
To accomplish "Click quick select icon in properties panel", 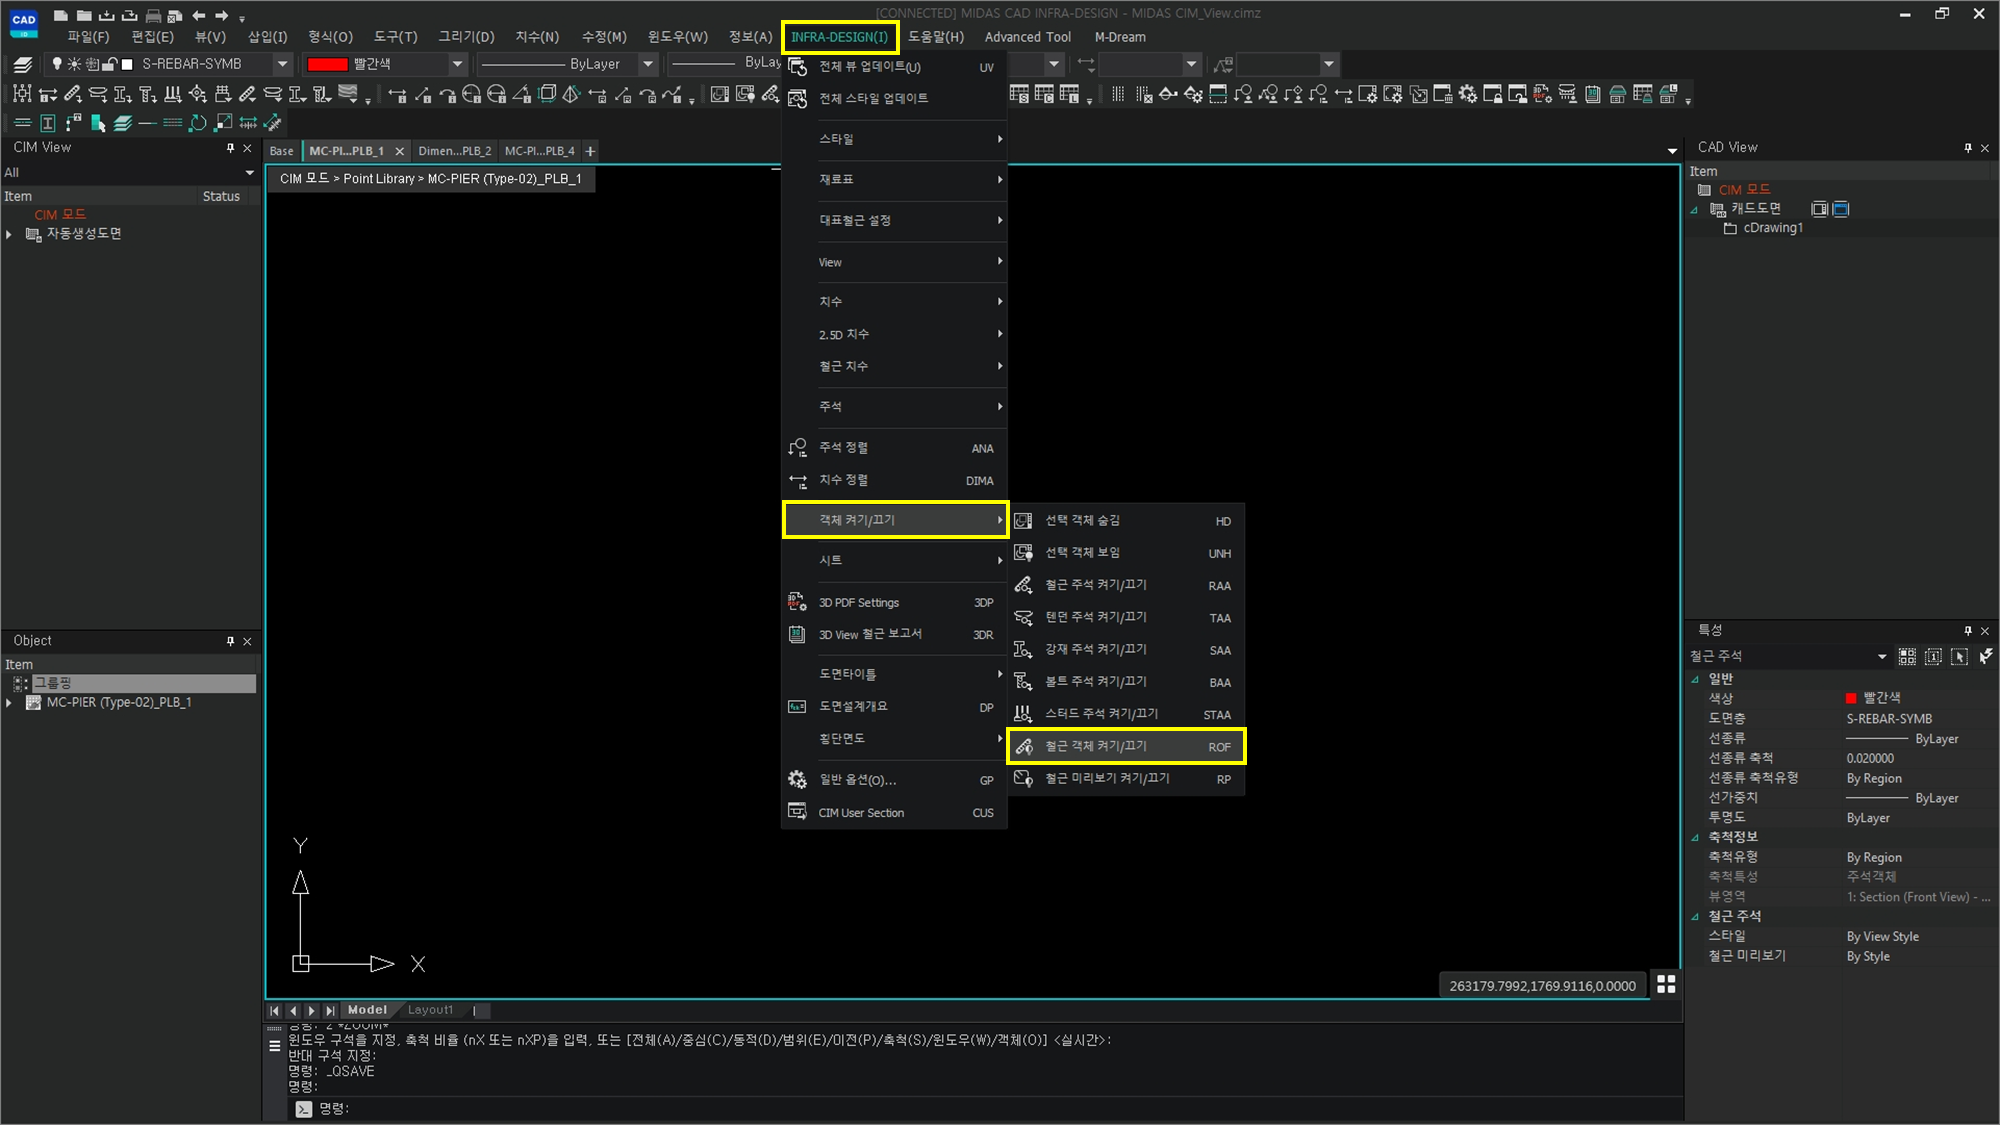I will 1907,656.
